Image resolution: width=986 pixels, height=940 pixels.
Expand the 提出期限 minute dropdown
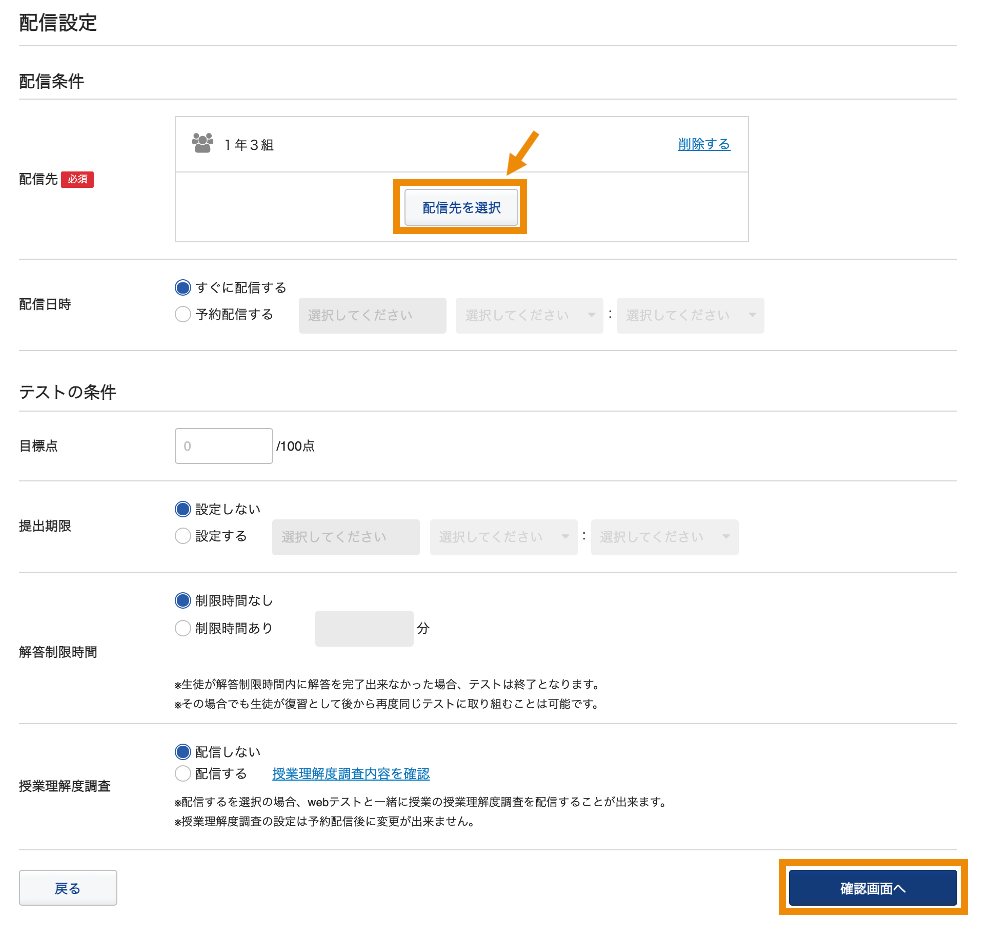[x=664, y=537]
